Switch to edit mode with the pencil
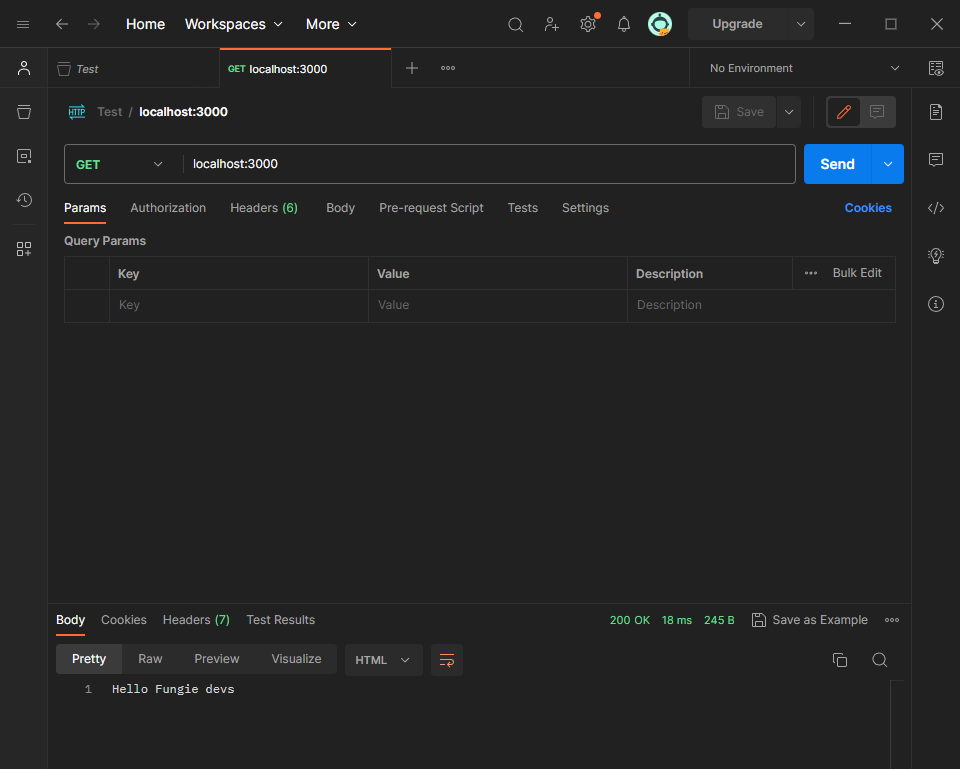 pyautogui.click(x=844, y=112)
